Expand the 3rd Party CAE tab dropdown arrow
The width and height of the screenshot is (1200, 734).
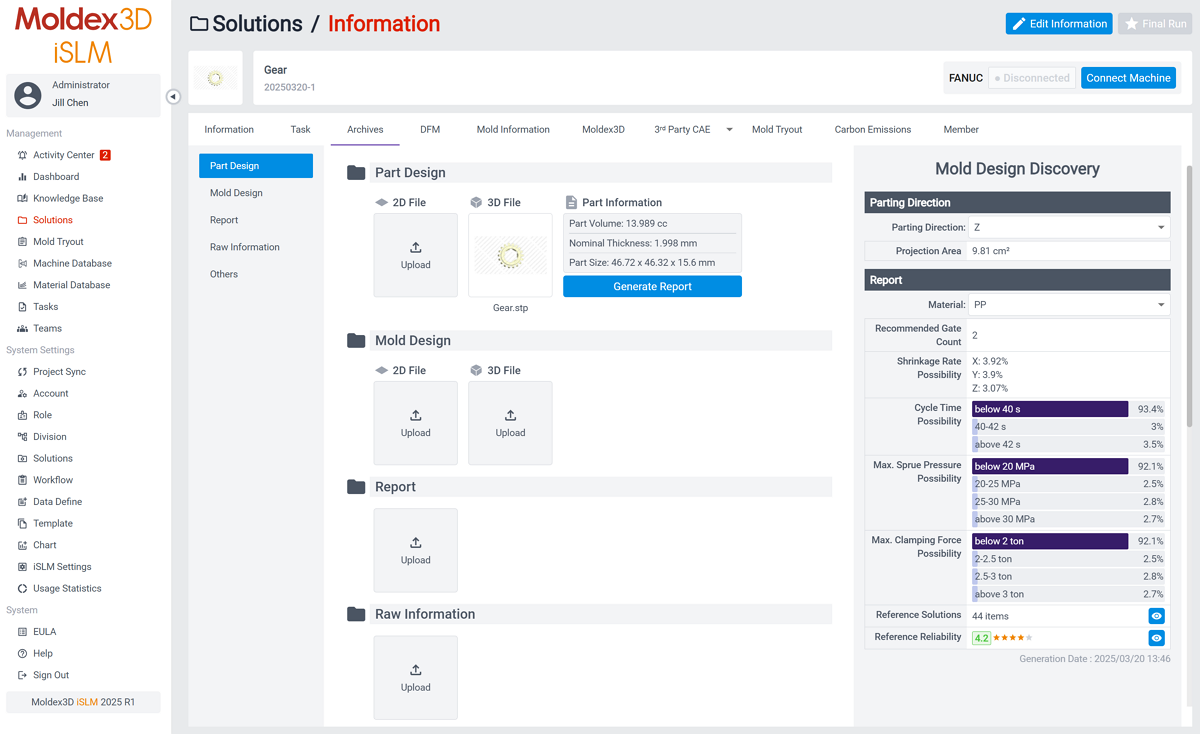tap(729, 130)
